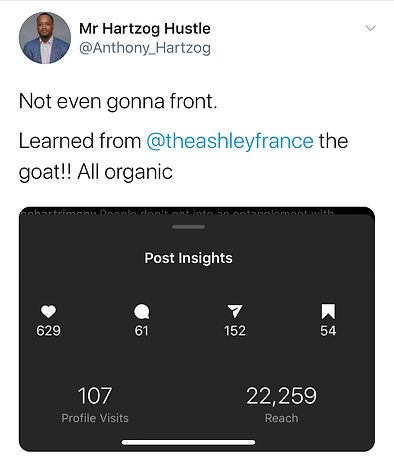This screenshot has height=468, width=394.
Task: Tap the 107 Profile Visits stat
Action: pos(95,404)
